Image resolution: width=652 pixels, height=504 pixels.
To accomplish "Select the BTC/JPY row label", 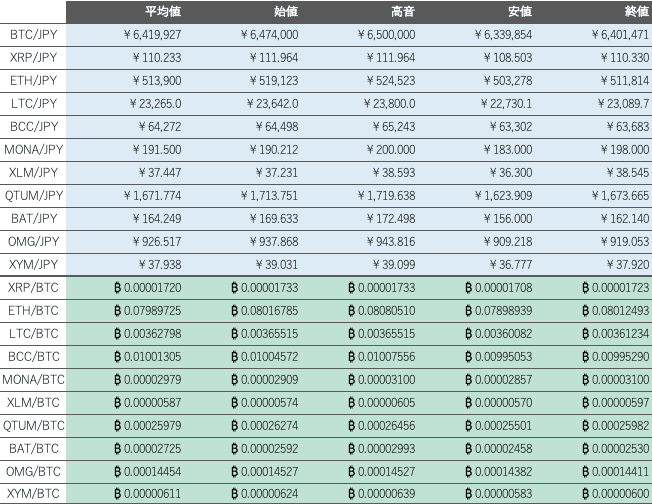I will pyautogui.click(x=33, y=35).
